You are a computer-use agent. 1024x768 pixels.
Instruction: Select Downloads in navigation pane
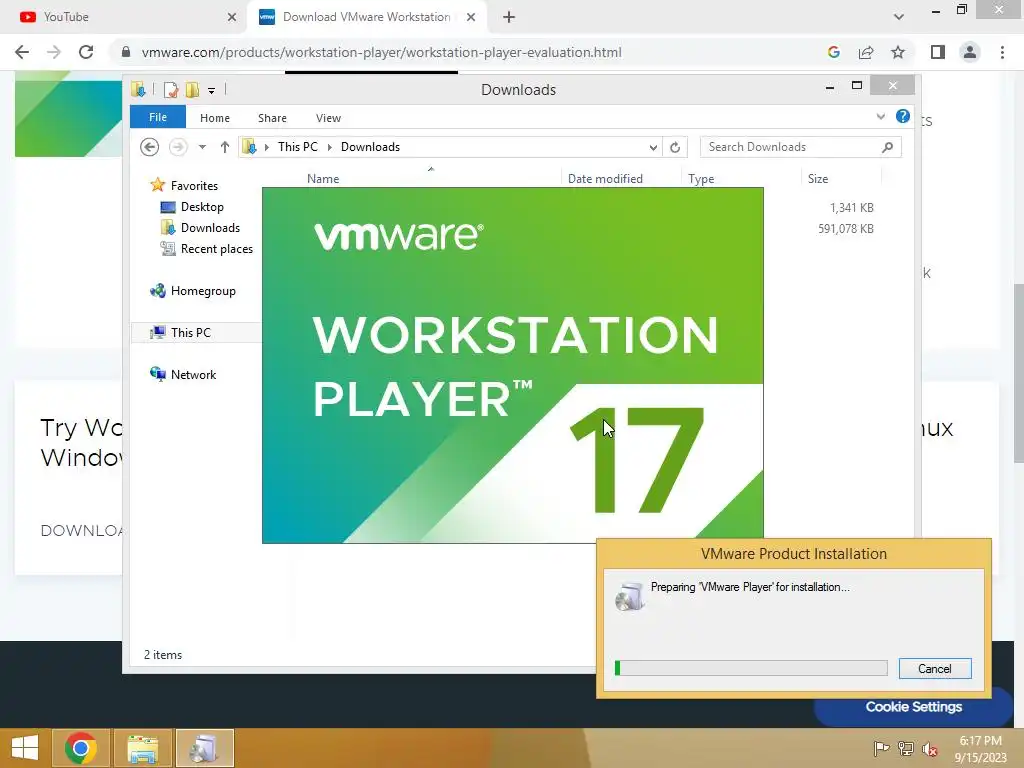tap(210, 227)
